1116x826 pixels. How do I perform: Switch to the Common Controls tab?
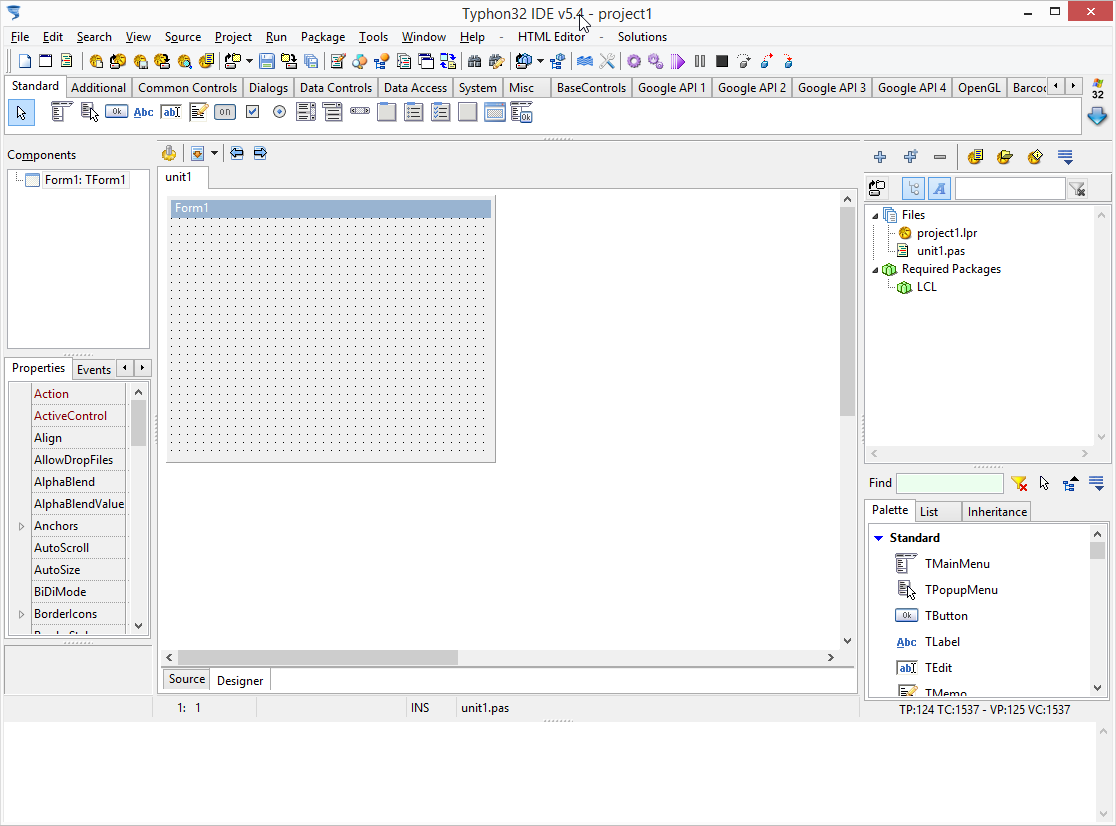187,88
